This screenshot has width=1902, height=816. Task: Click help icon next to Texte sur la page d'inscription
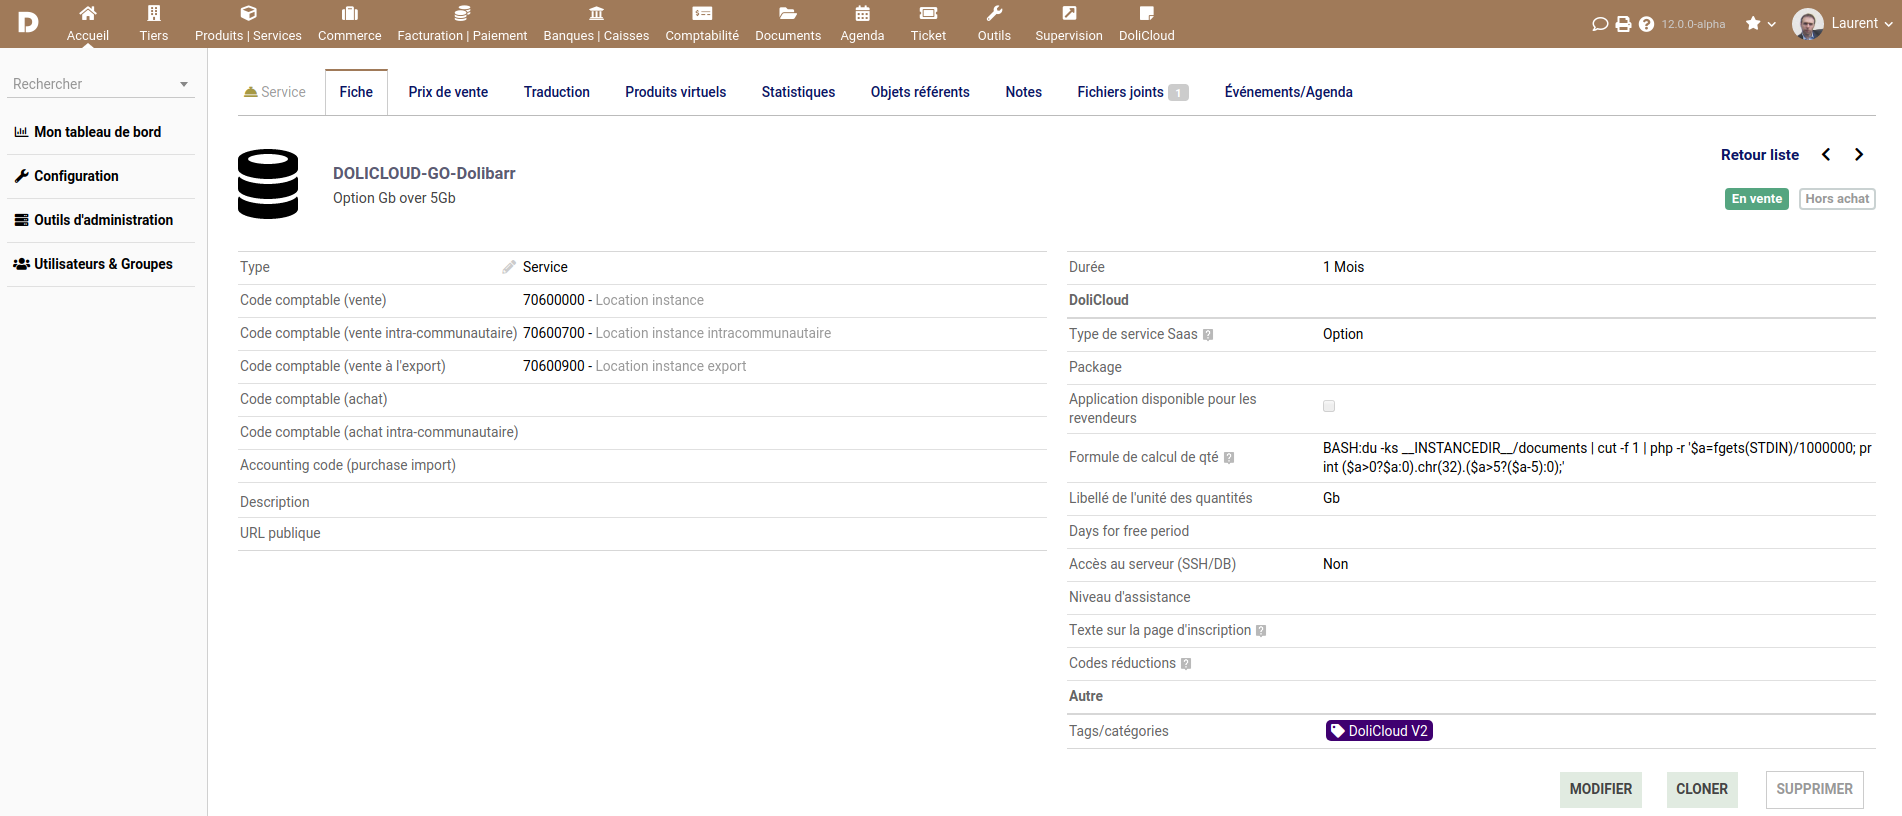tap(1261, 631)
